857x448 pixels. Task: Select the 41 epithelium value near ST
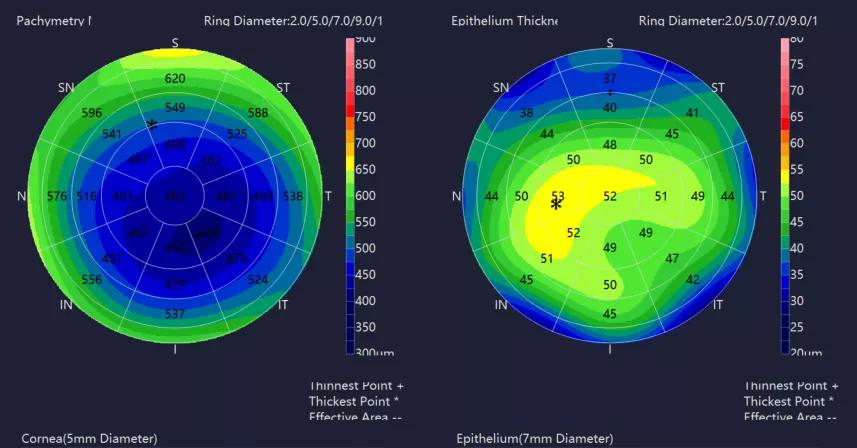(x=692, y=113)
